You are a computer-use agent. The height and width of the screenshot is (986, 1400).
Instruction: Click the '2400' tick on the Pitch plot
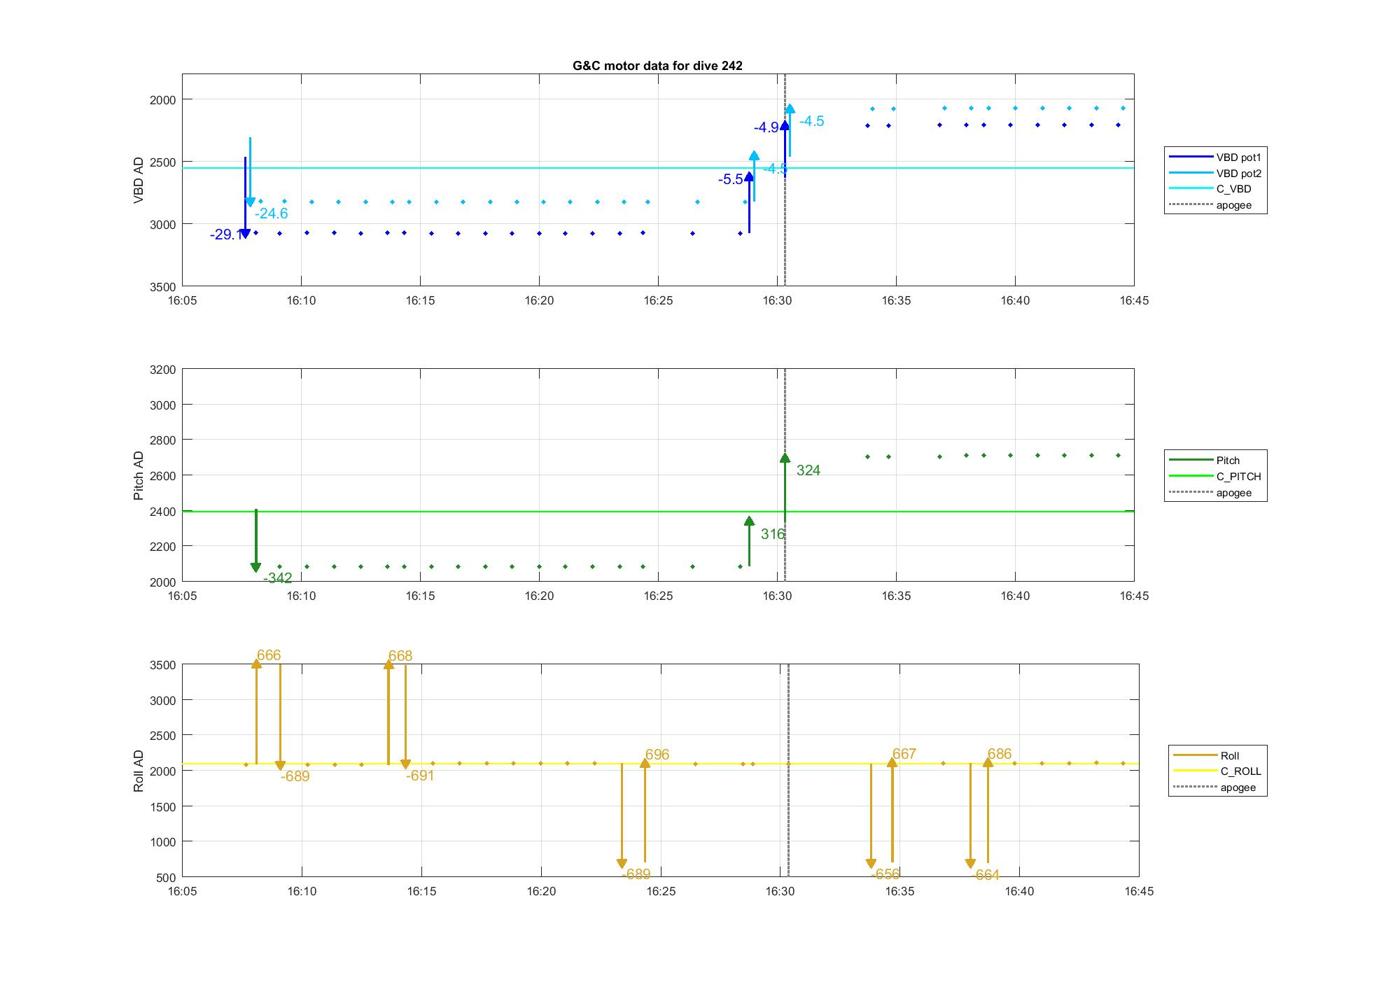click(163, 512)
